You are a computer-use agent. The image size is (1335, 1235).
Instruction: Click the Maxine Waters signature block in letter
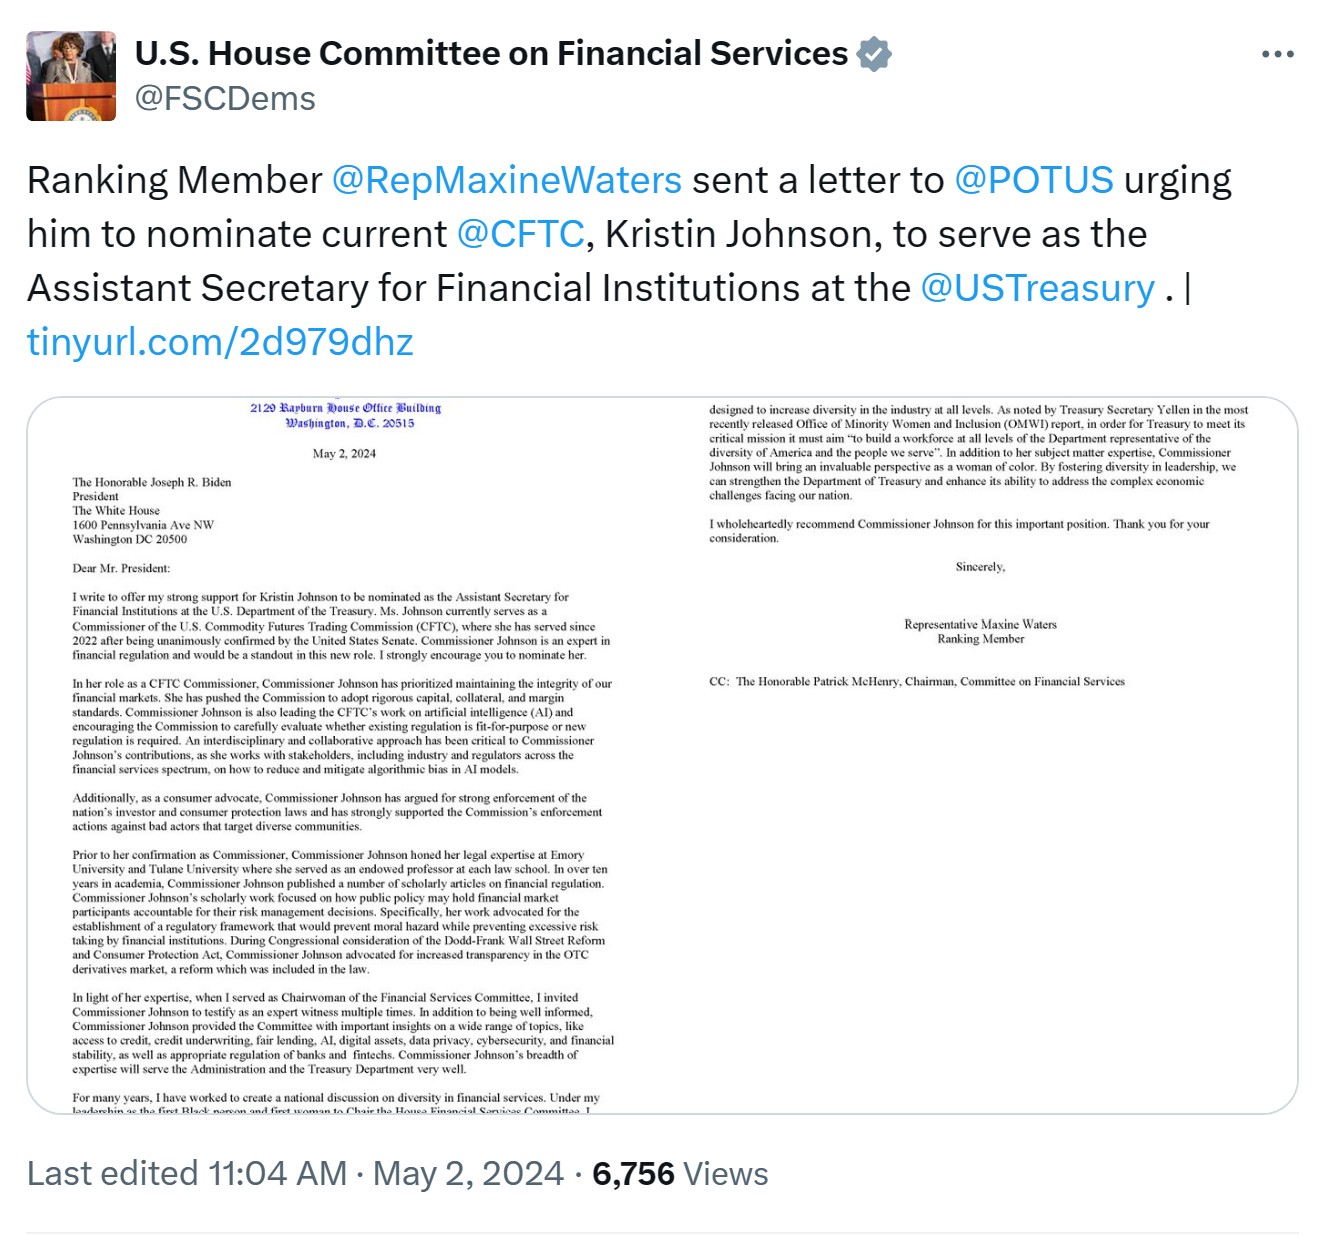click(x=980, y=631)
